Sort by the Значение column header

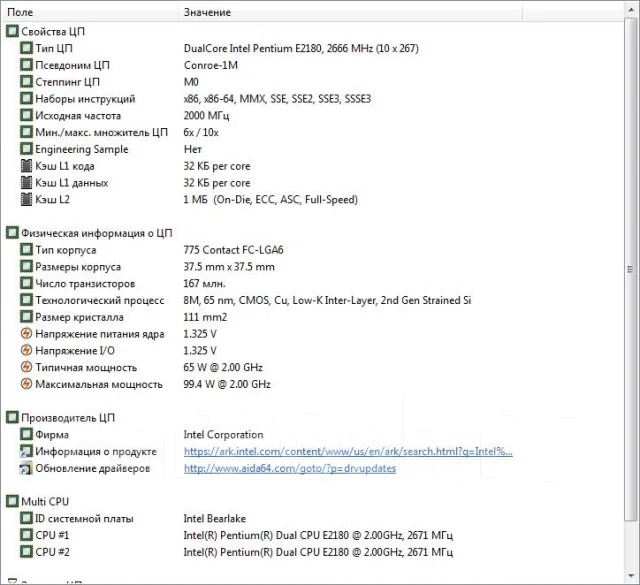(350, 12)
